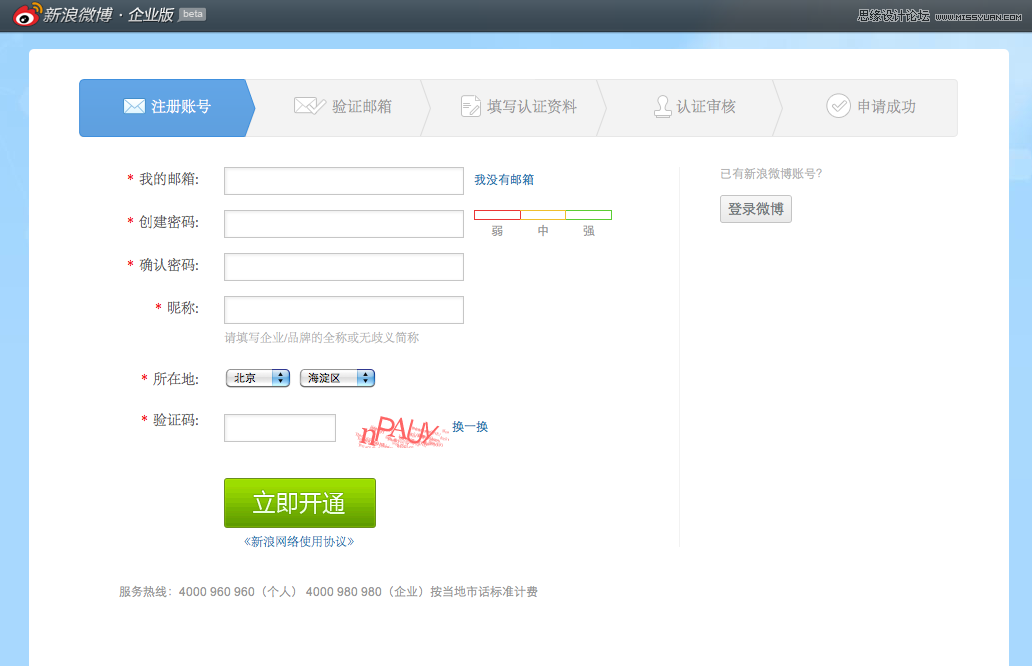
Task: Click the 确认密码 confirm password field
Action: [344, 267]
